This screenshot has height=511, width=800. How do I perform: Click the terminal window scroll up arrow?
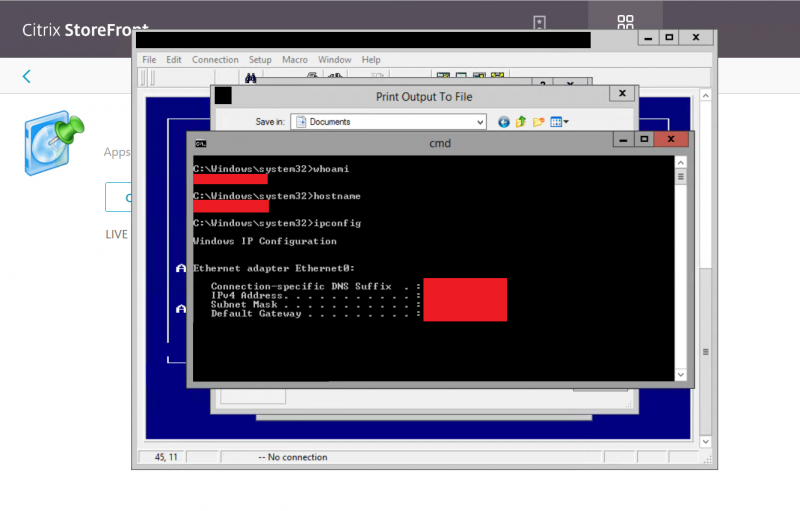tap(706, 96)
